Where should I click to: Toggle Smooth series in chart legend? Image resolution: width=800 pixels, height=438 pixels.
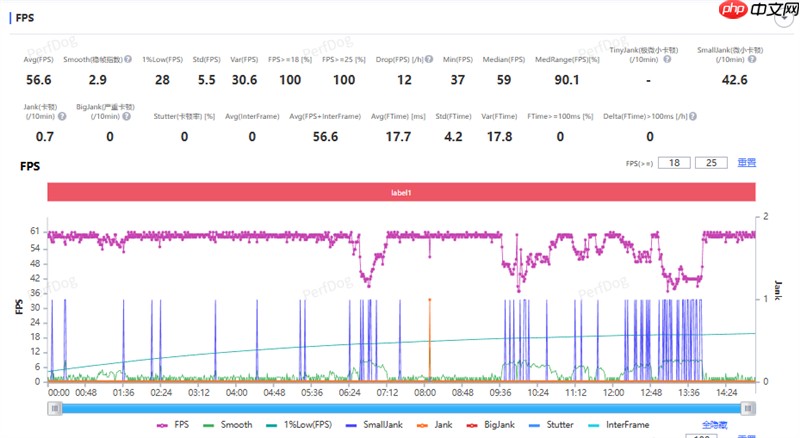[x=228, y=424]
